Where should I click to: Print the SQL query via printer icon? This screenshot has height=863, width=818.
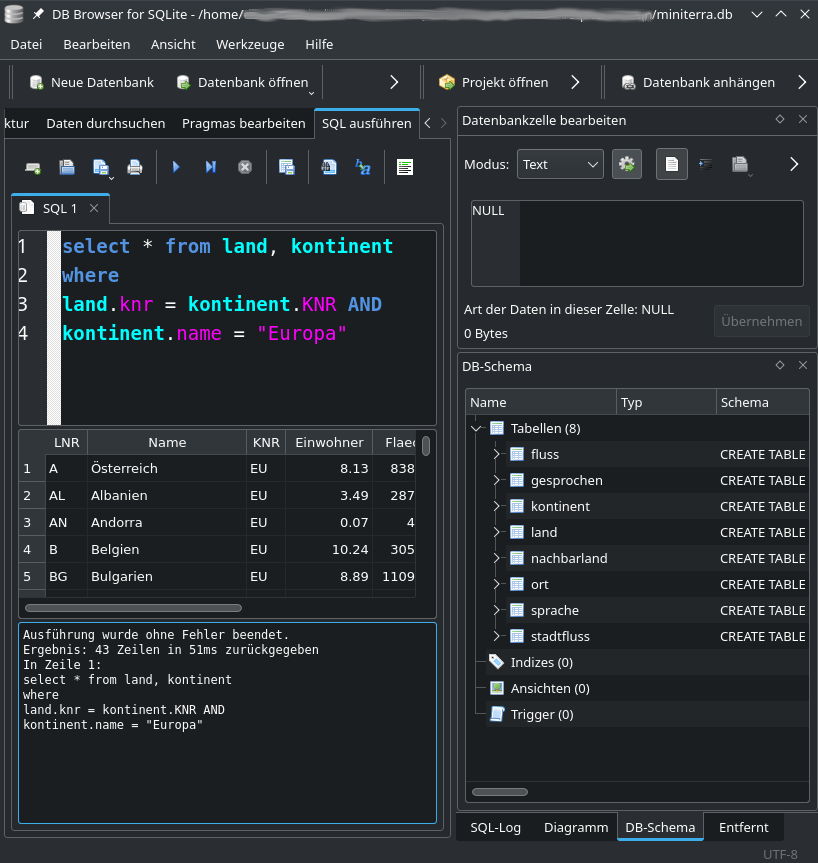click(x=135, y=167)
